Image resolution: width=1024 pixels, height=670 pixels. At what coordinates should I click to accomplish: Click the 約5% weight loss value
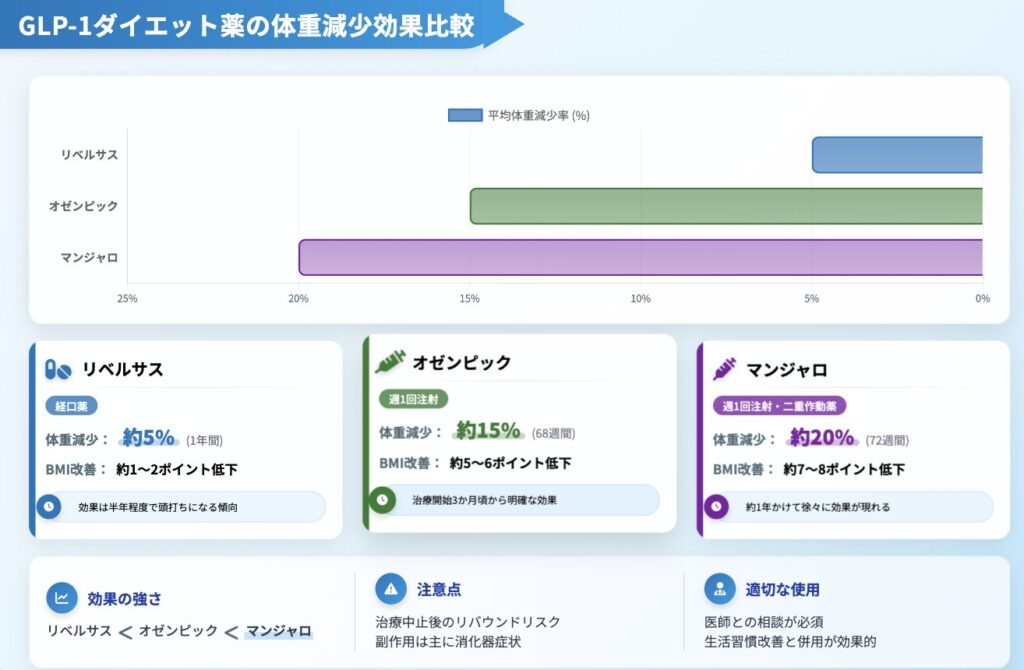[149, 438]
